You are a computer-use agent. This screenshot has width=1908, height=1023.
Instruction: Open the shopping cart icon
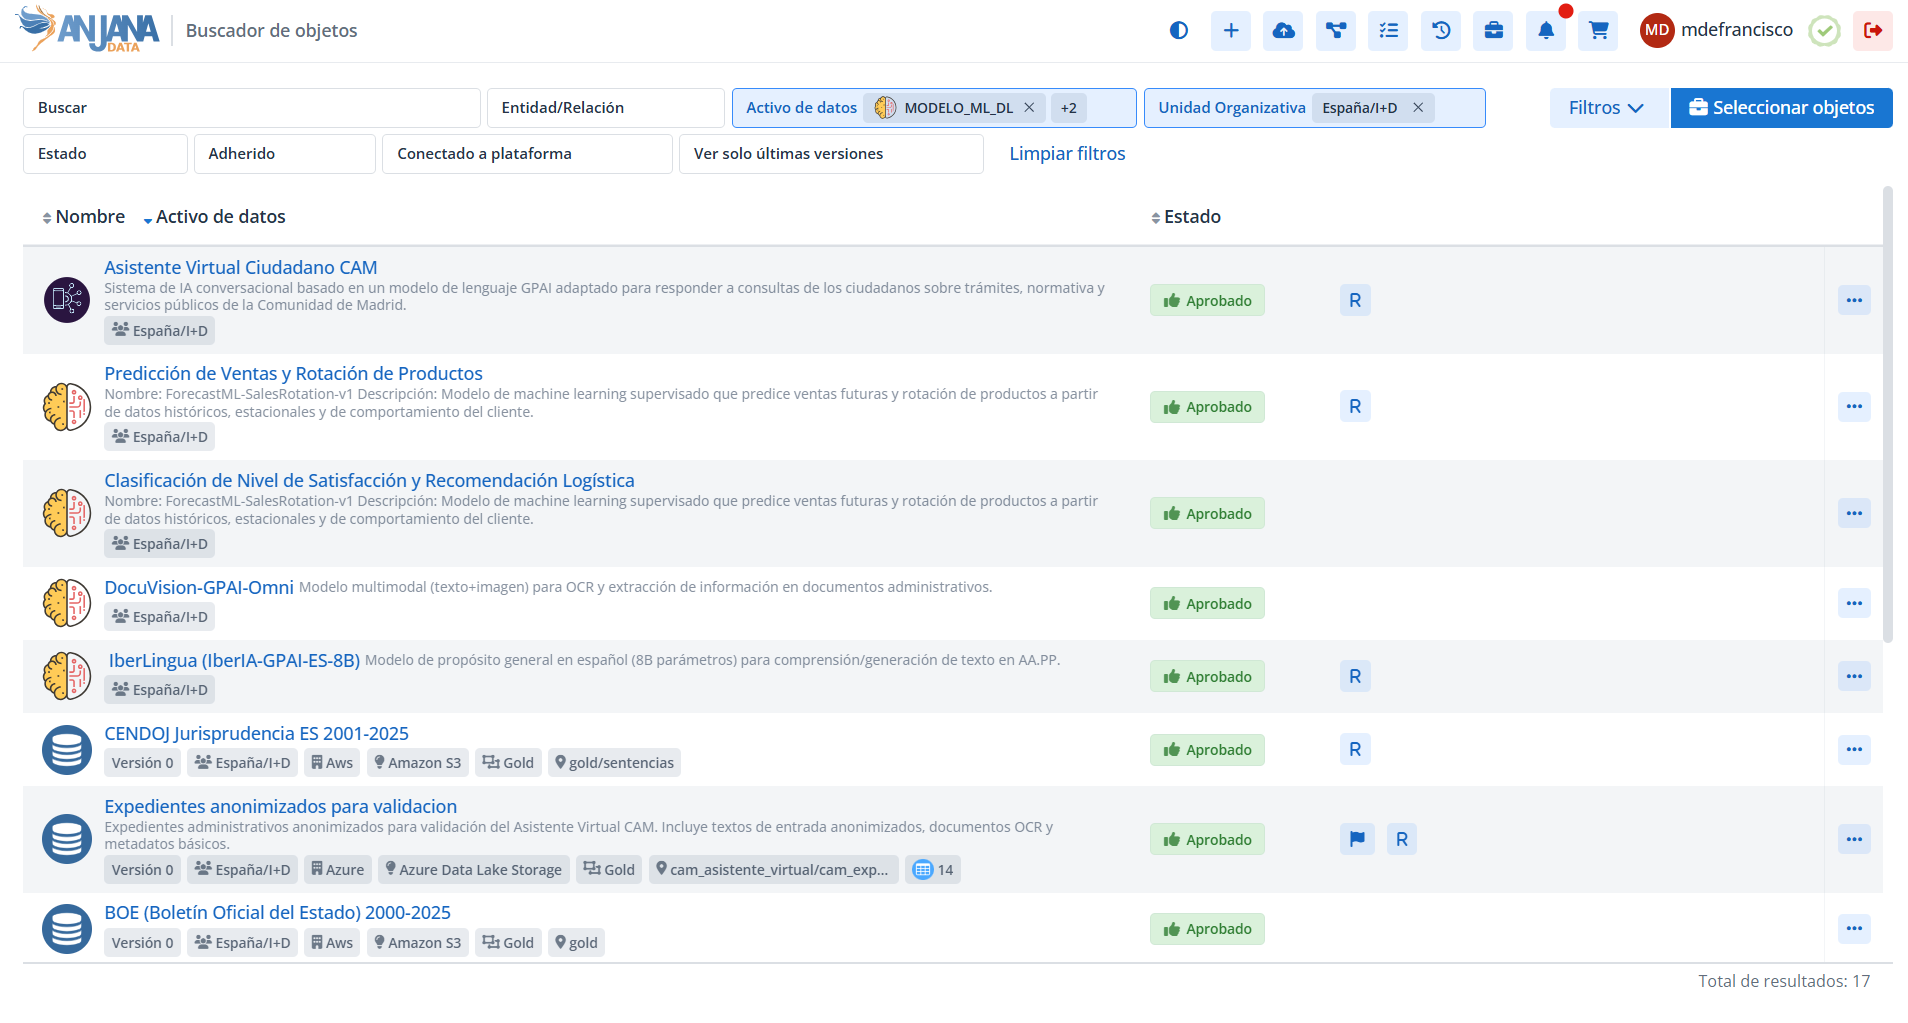pos(1598,31)
